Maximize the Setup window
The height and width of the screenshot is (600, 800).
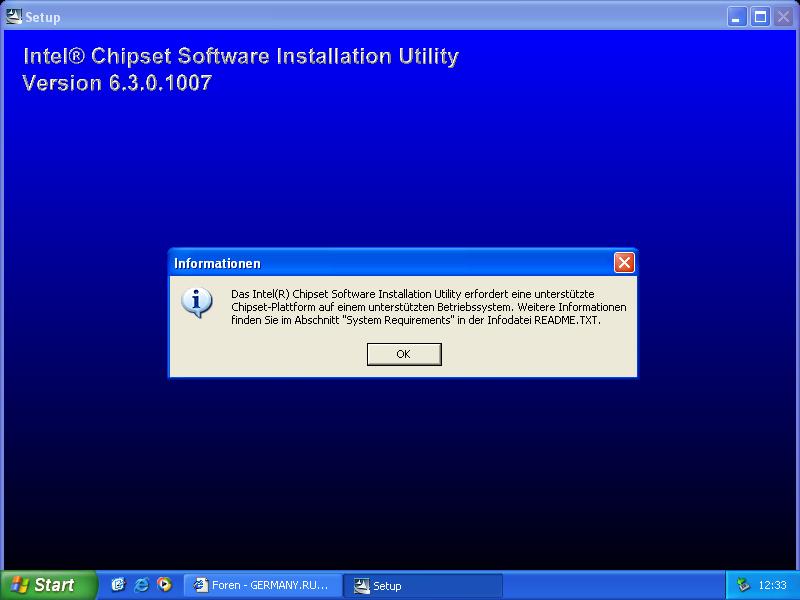tap(760, 17)
